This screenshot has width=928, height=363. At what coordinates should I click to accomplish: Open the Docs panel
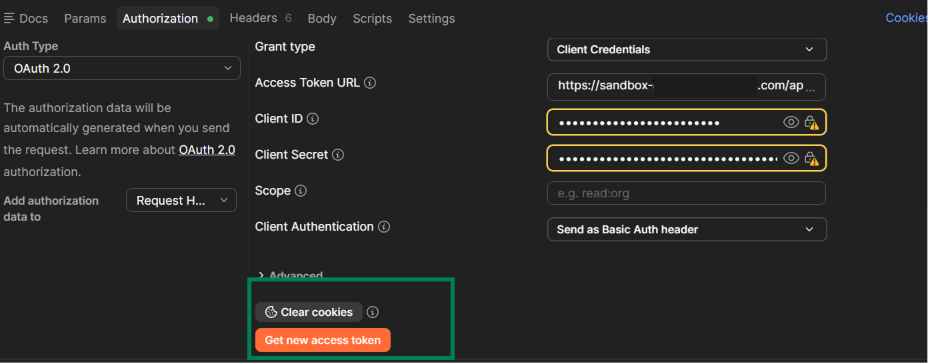(x=25, y=18)
